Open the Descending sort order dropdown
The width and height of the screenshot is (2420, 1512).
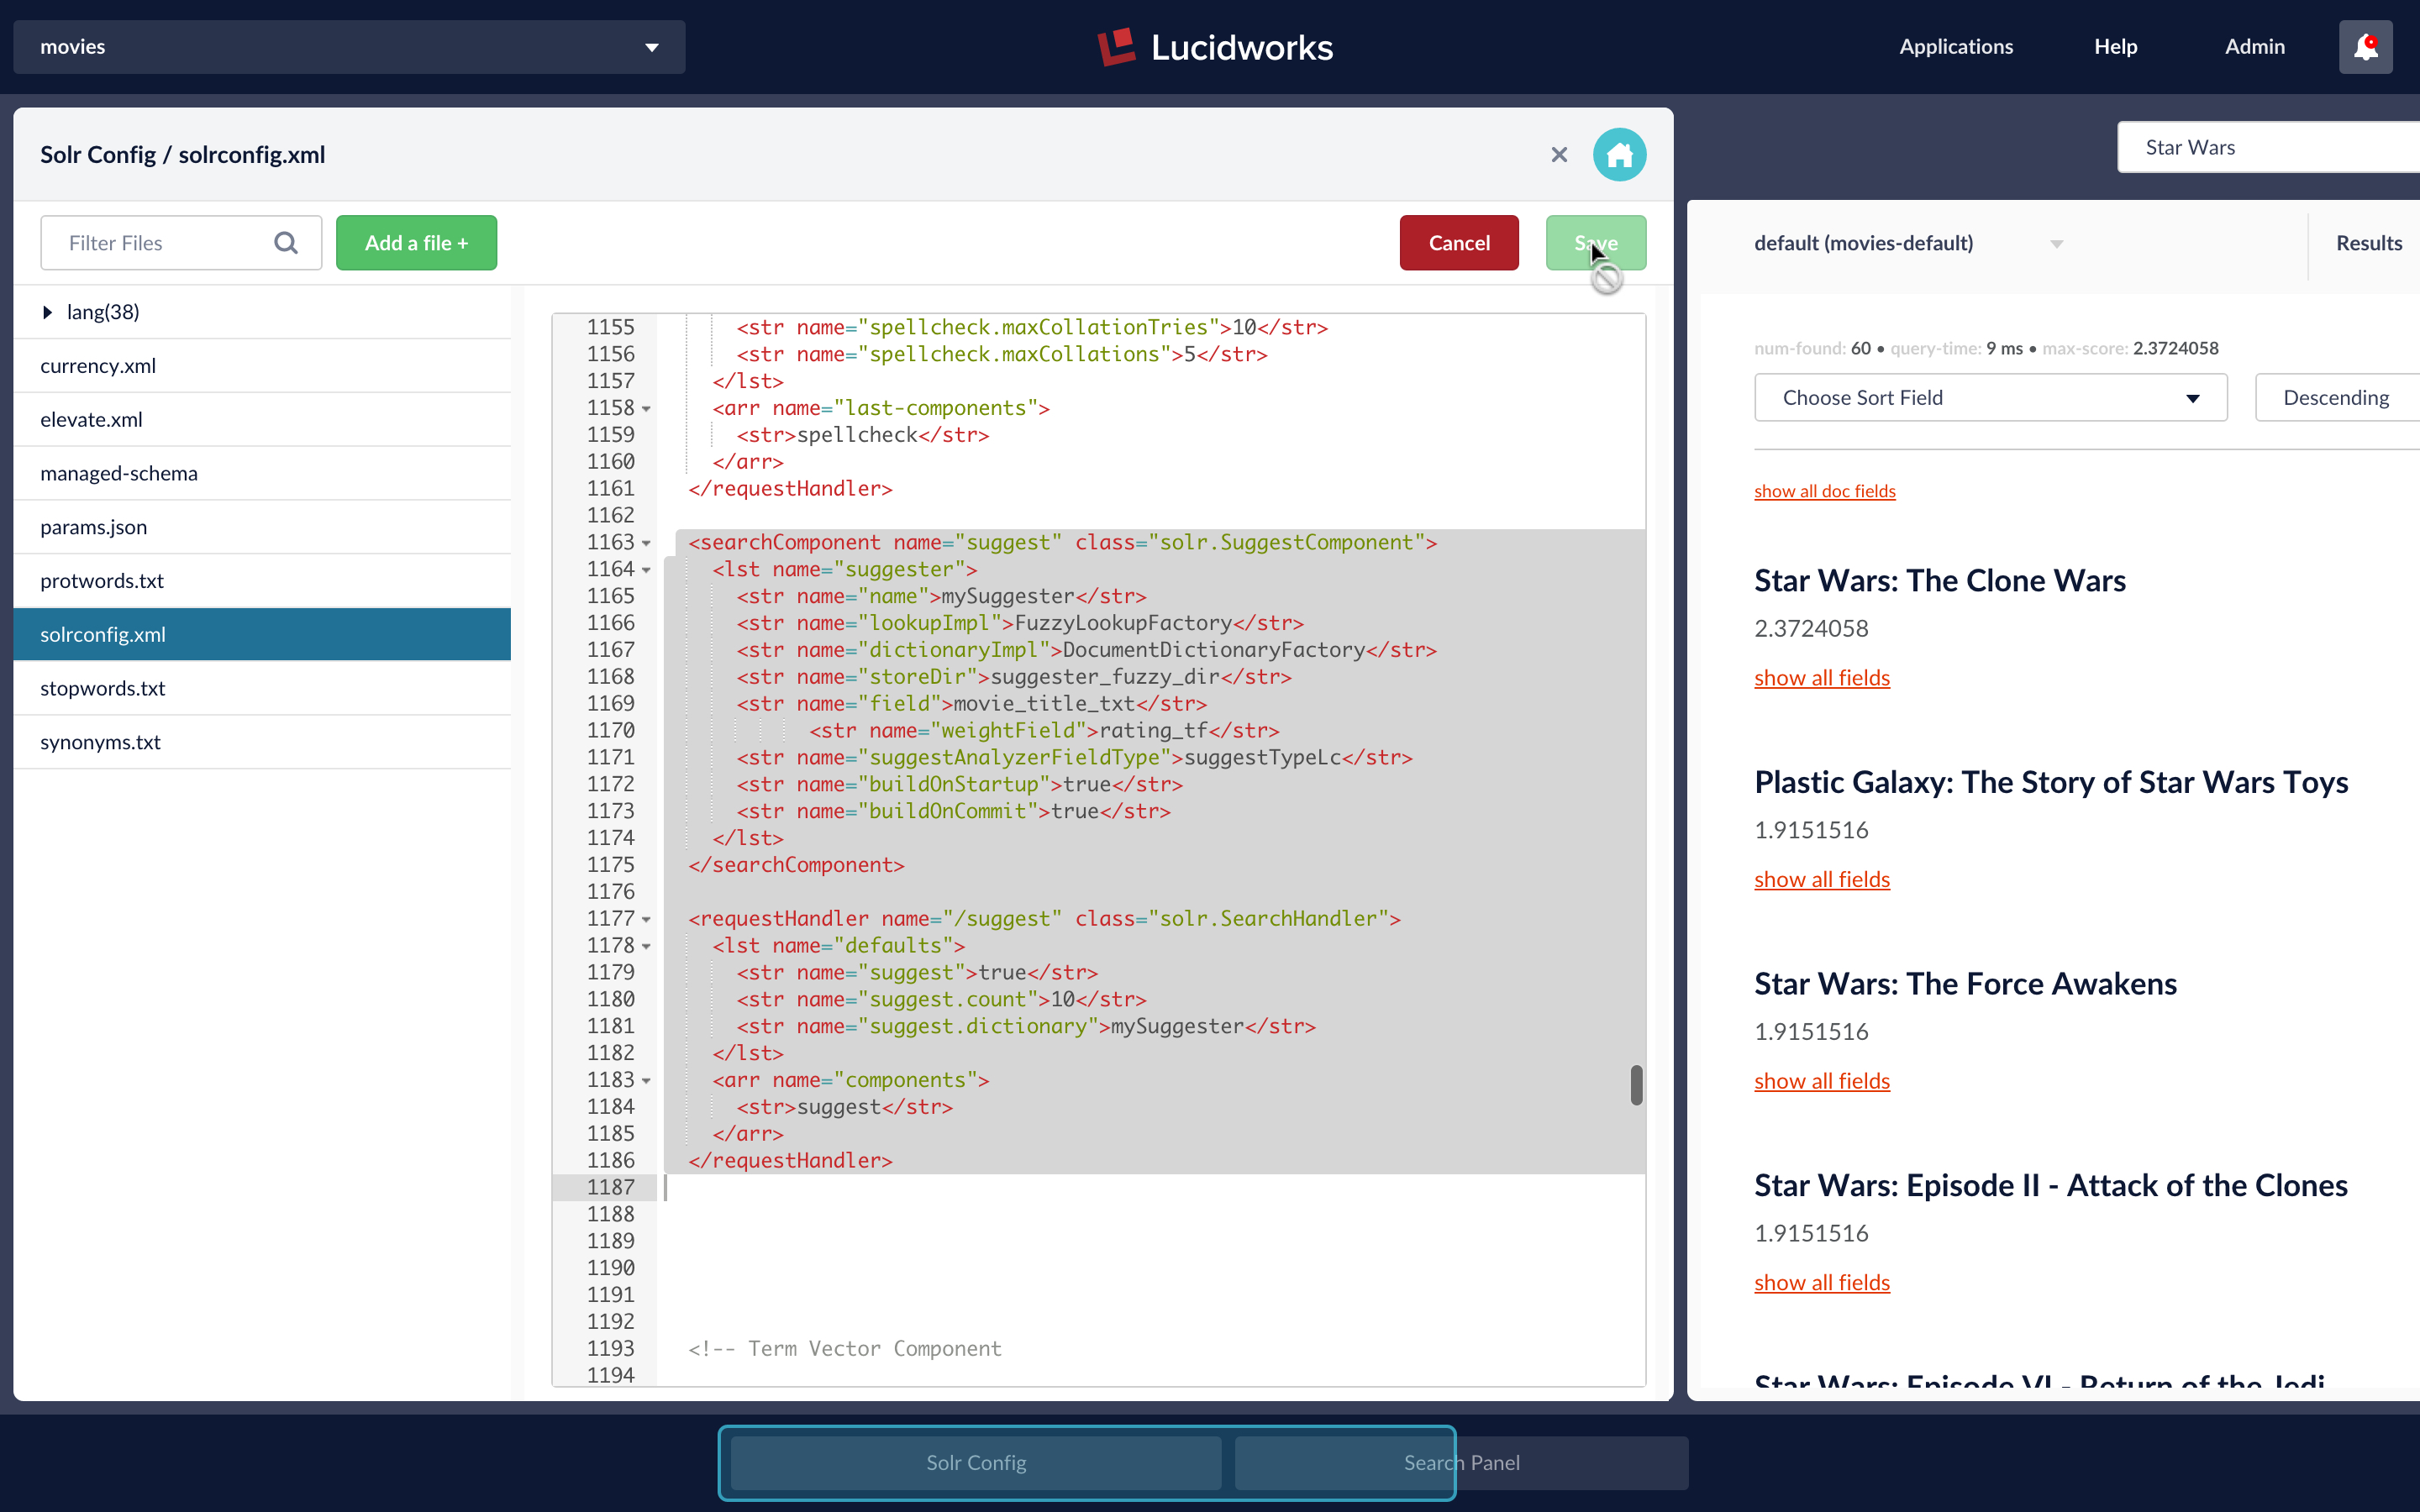[2337, 398]
